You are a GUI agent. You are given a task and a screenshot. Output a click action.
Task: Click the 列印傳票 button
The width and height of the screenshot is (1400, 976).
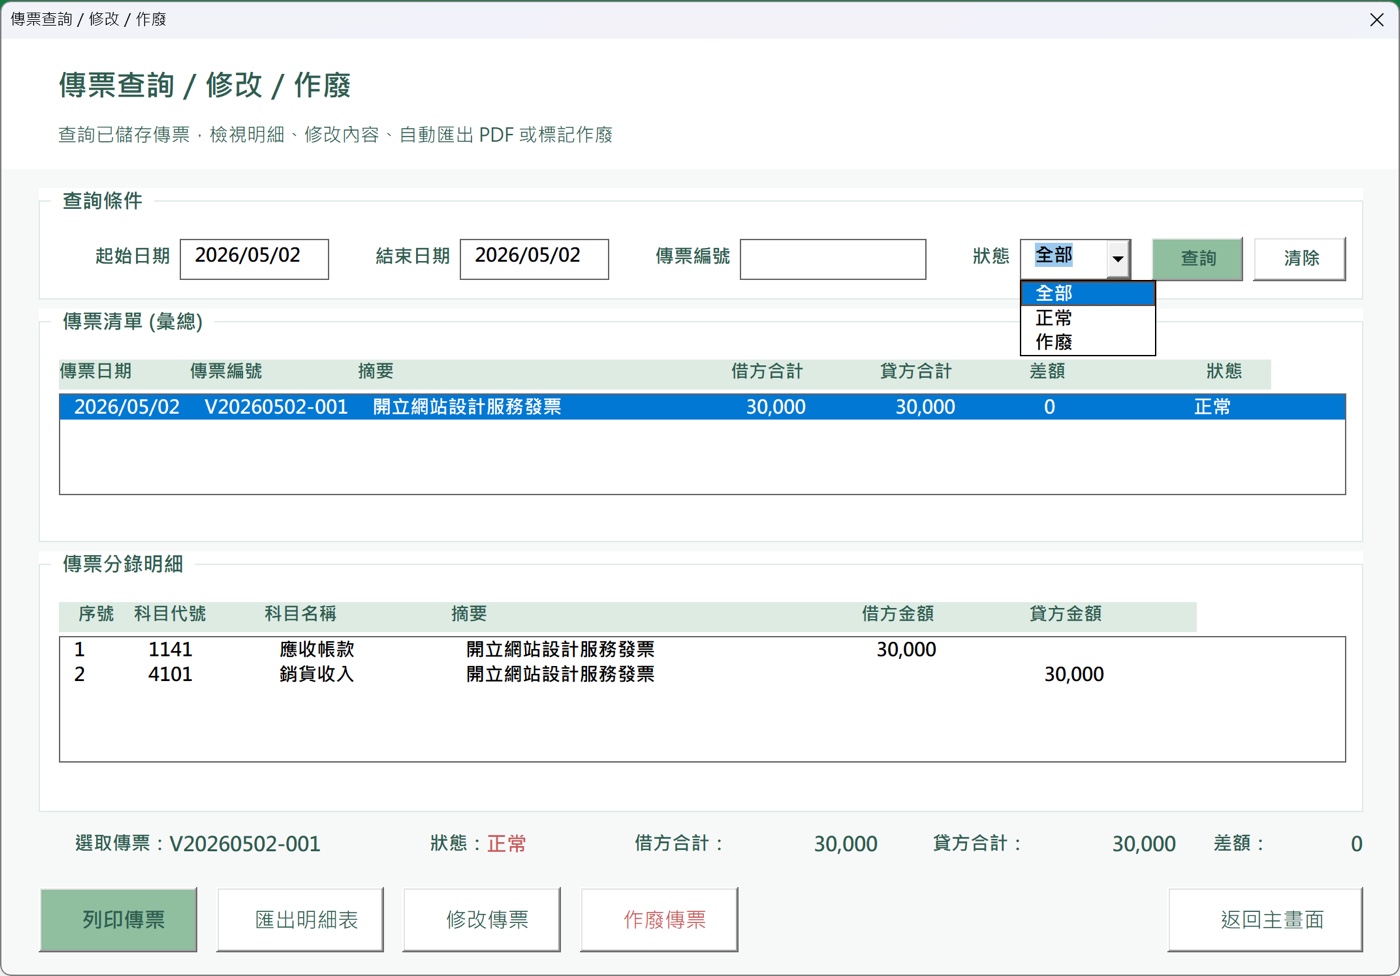118,919
